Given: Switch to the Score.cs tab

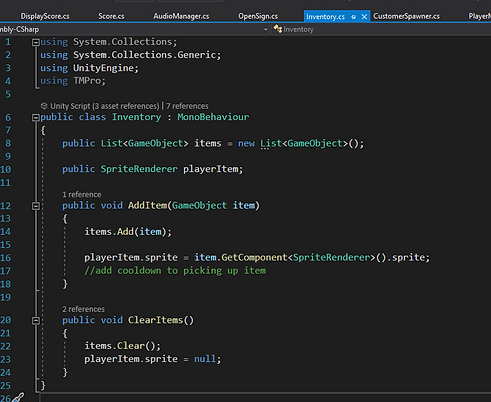Looking at the screenshot, I should (x=111, y=16).
